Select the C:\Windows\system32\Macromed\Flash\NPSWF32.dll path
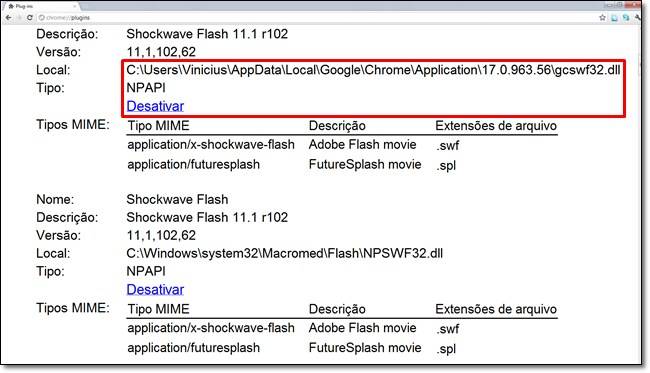 [x=284, y=253]
